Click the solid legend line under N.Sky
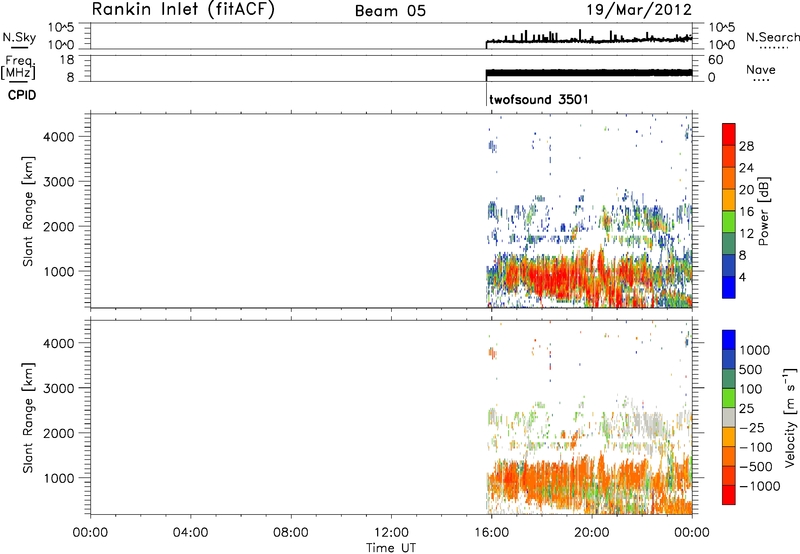 click(19, 47)
